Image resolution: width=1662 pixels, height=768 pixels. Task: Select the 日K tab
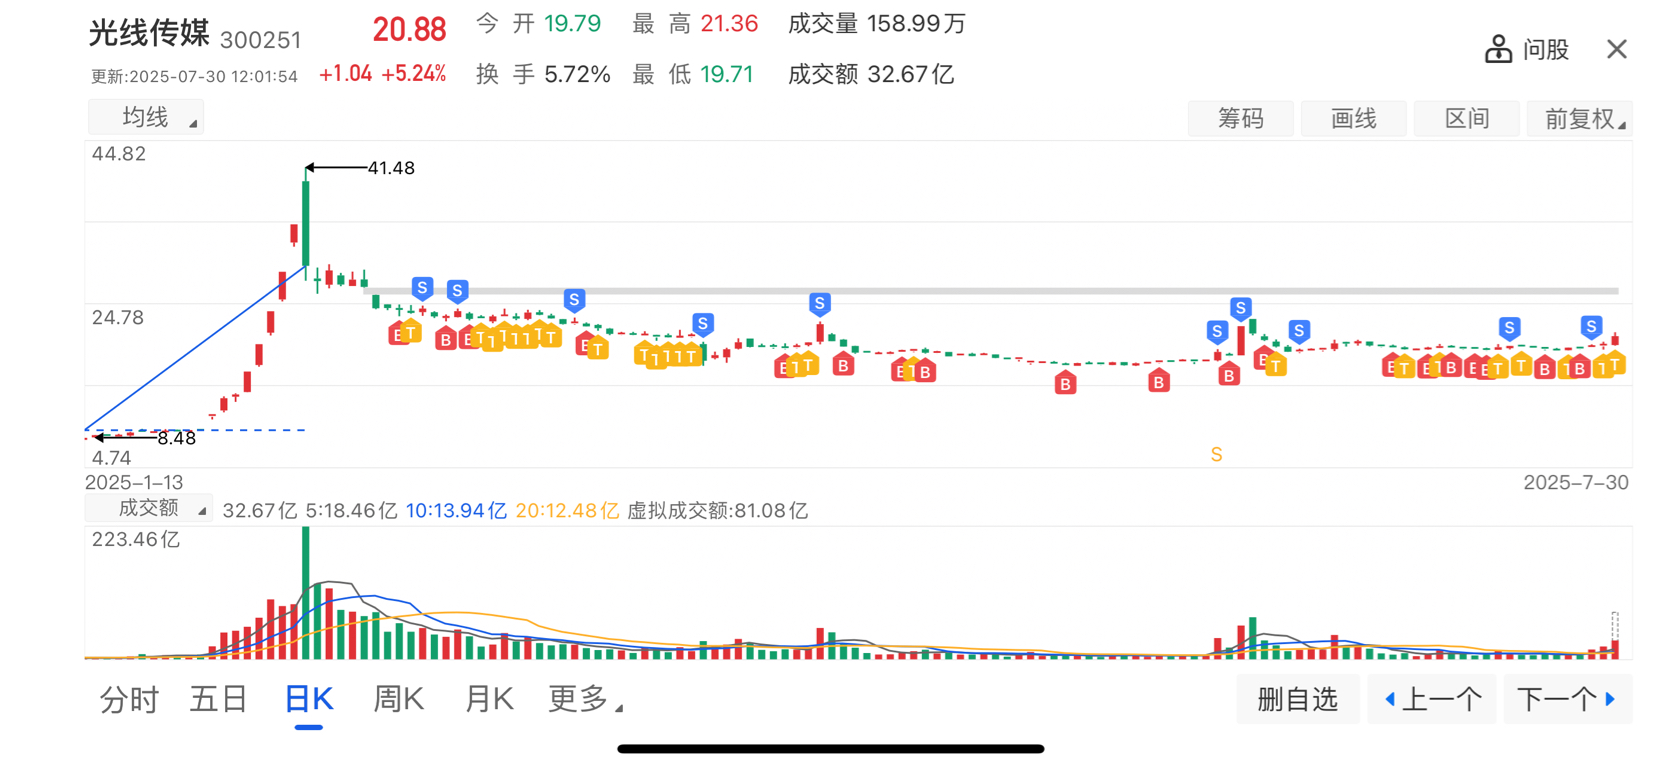[309, 699]
